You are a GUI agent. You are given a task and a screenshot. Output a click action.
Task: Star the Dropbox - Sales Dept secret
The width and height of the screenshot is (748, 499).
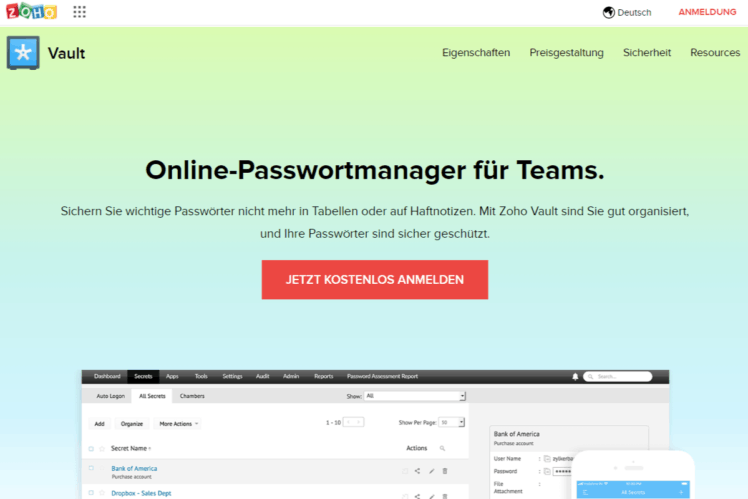[102, 493]
